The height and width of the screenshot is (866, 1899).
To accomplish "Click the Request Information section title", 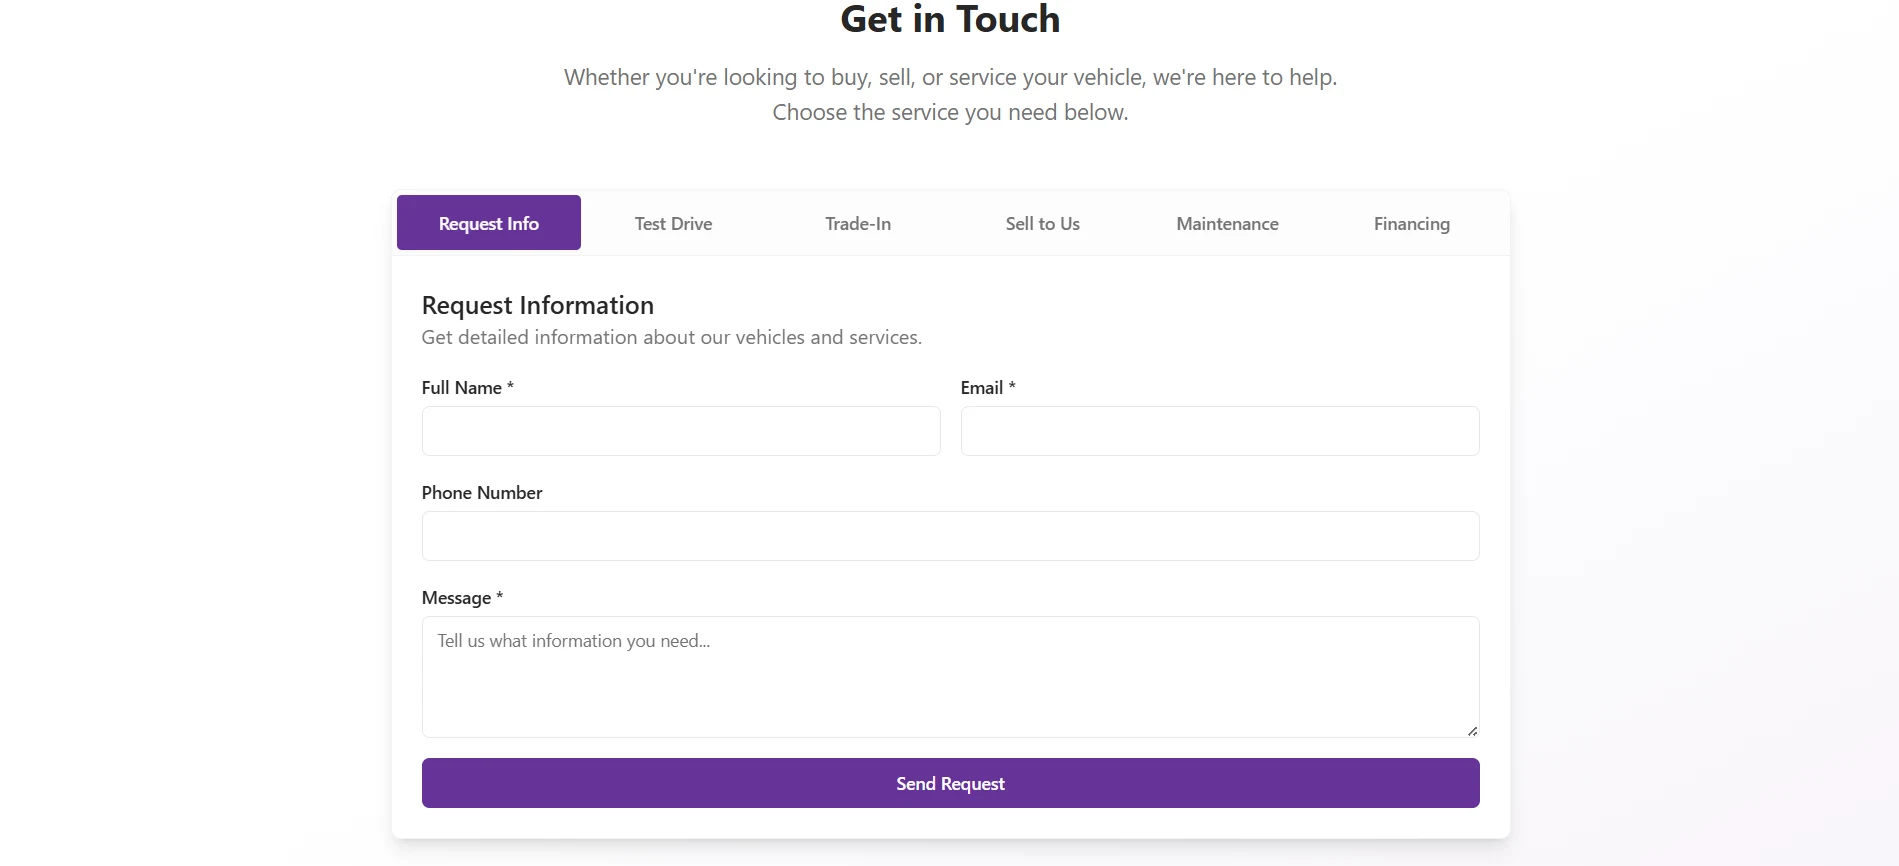I will [x=537, y=305].
